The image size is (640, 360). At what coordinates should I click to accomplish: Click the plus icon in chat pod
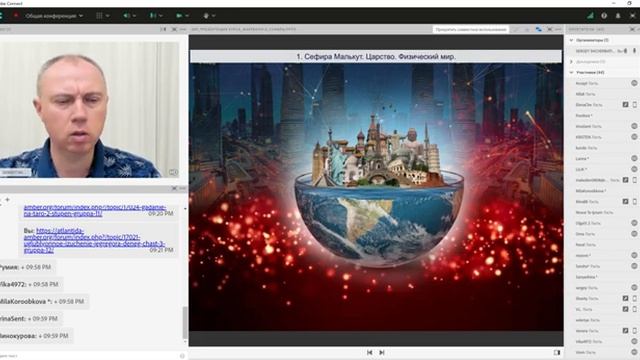click(x=7, y=200)
